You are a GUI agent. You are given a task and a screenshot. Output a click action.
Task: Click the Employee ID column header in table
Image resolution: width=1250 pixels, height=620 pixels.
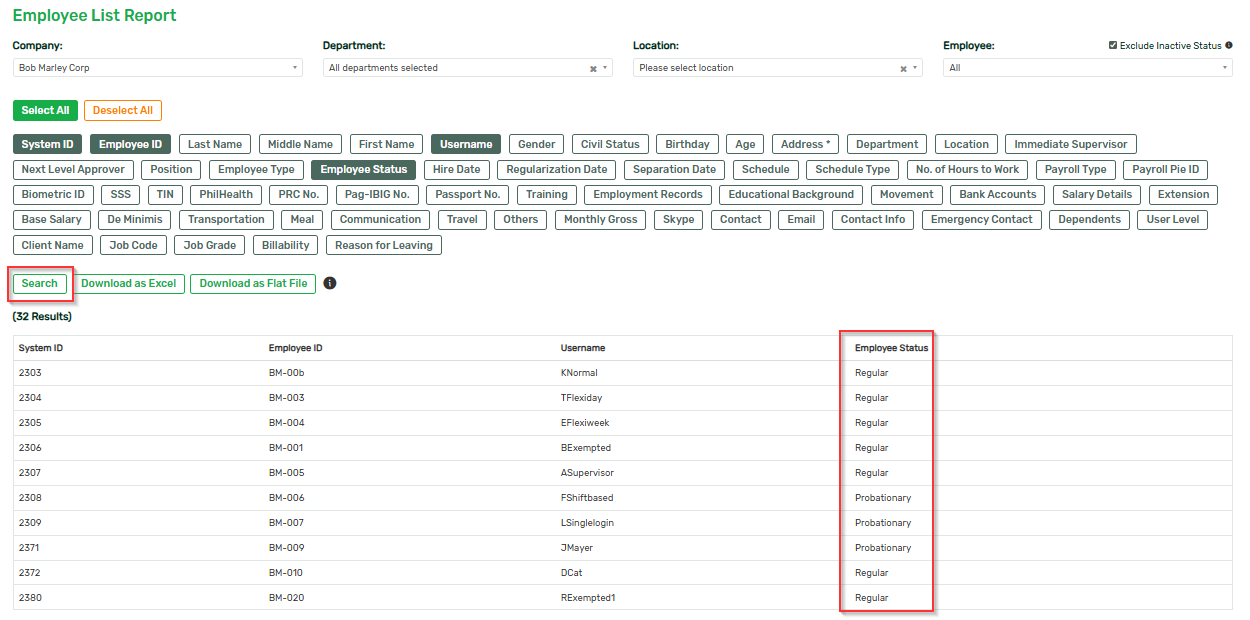(295, 348)
